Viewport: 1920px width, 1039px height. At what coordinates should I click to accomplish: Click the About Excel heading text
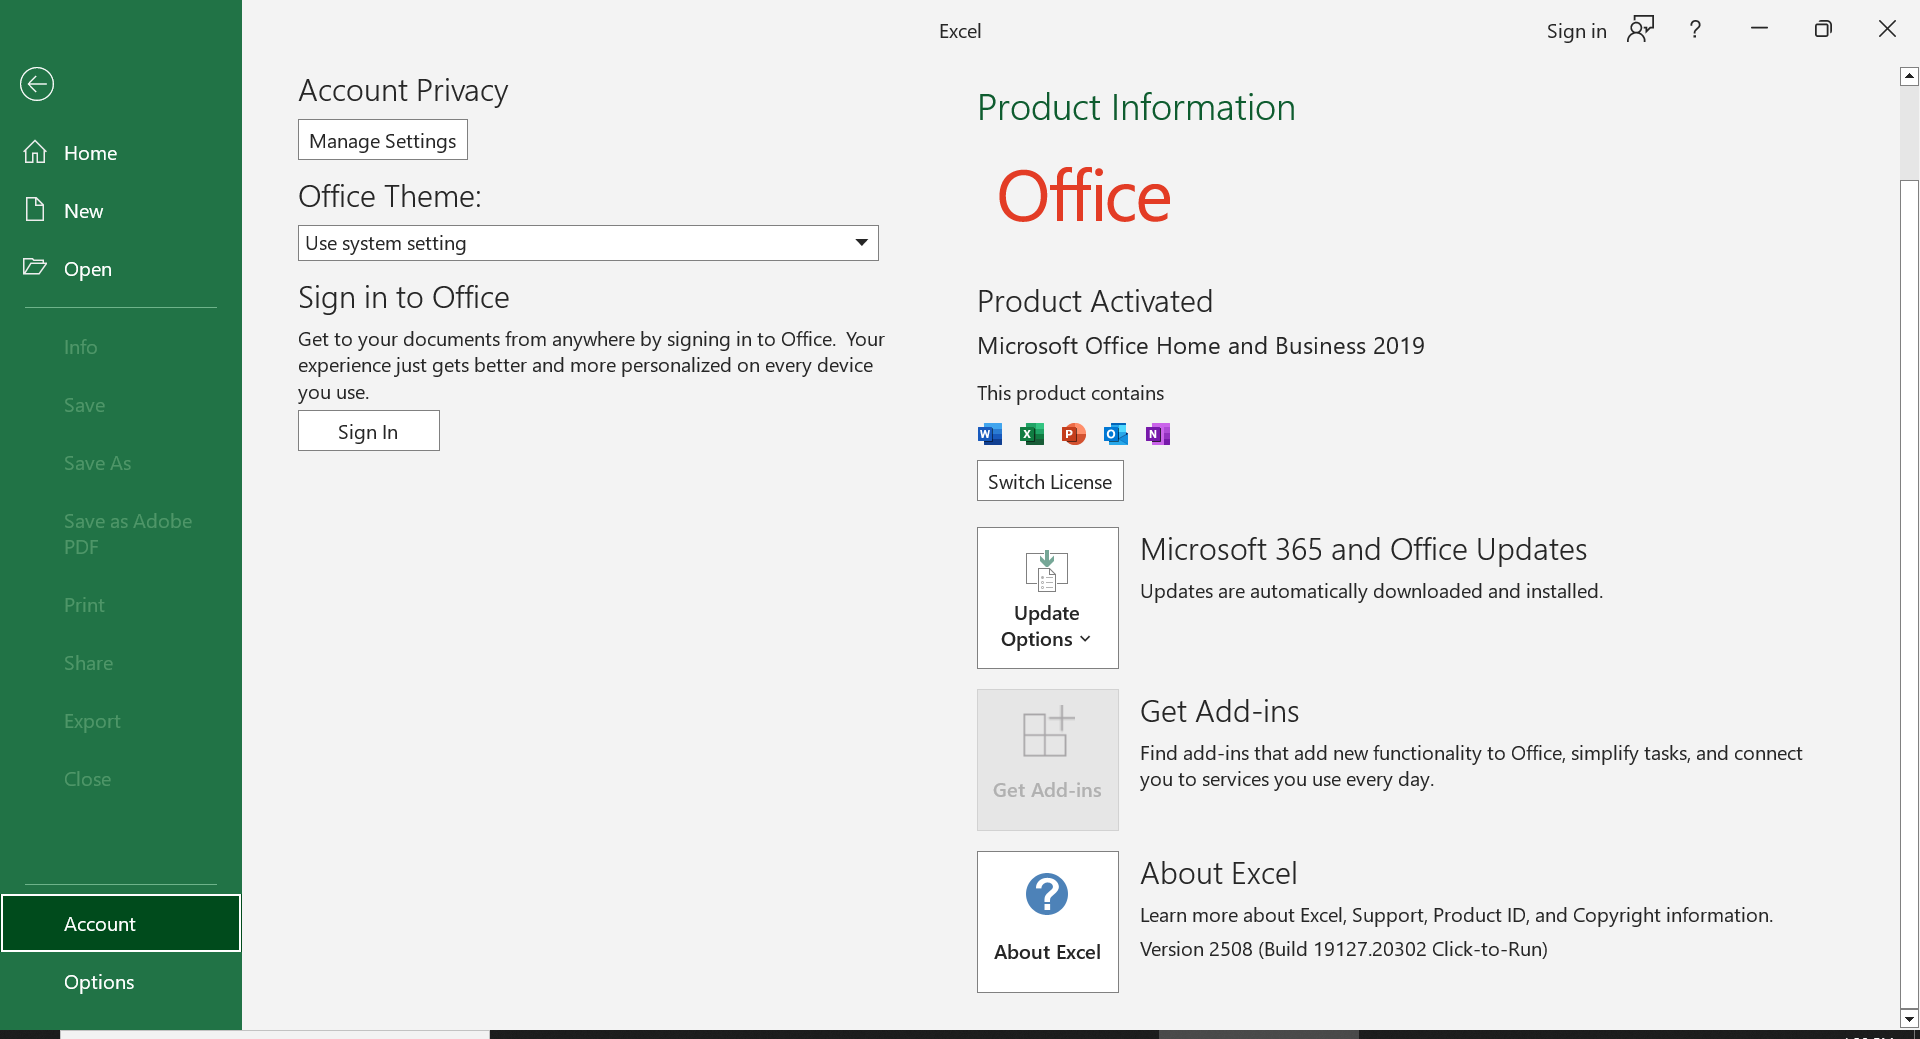pos(1219,873)
